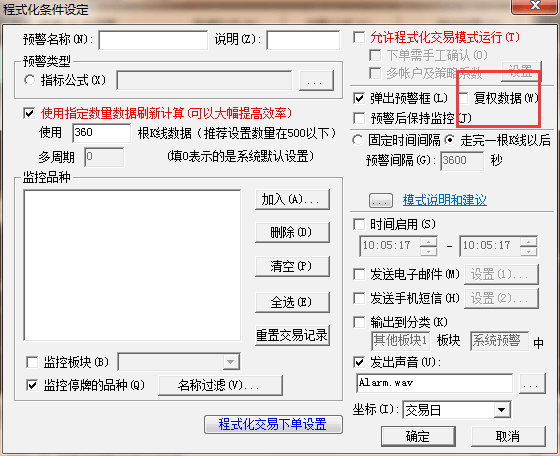This screenshot has height=456, width=560.
Task: Open formula browser via the 指标公式 ellipsis button
Action: [x=316, y=81]
